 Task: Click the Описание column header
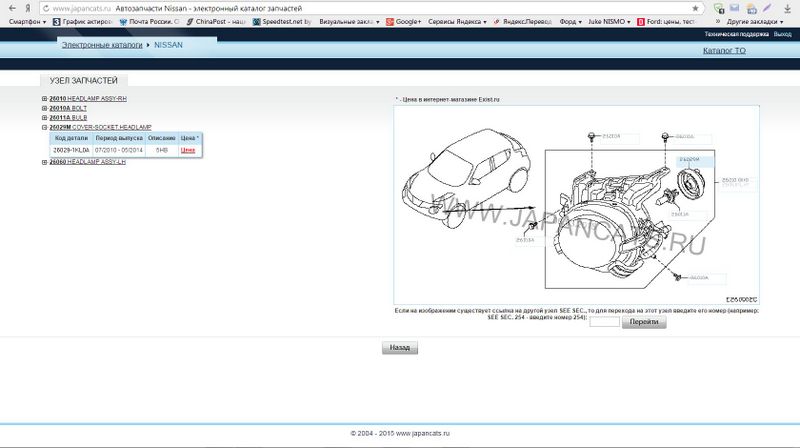tap(162, 138)
